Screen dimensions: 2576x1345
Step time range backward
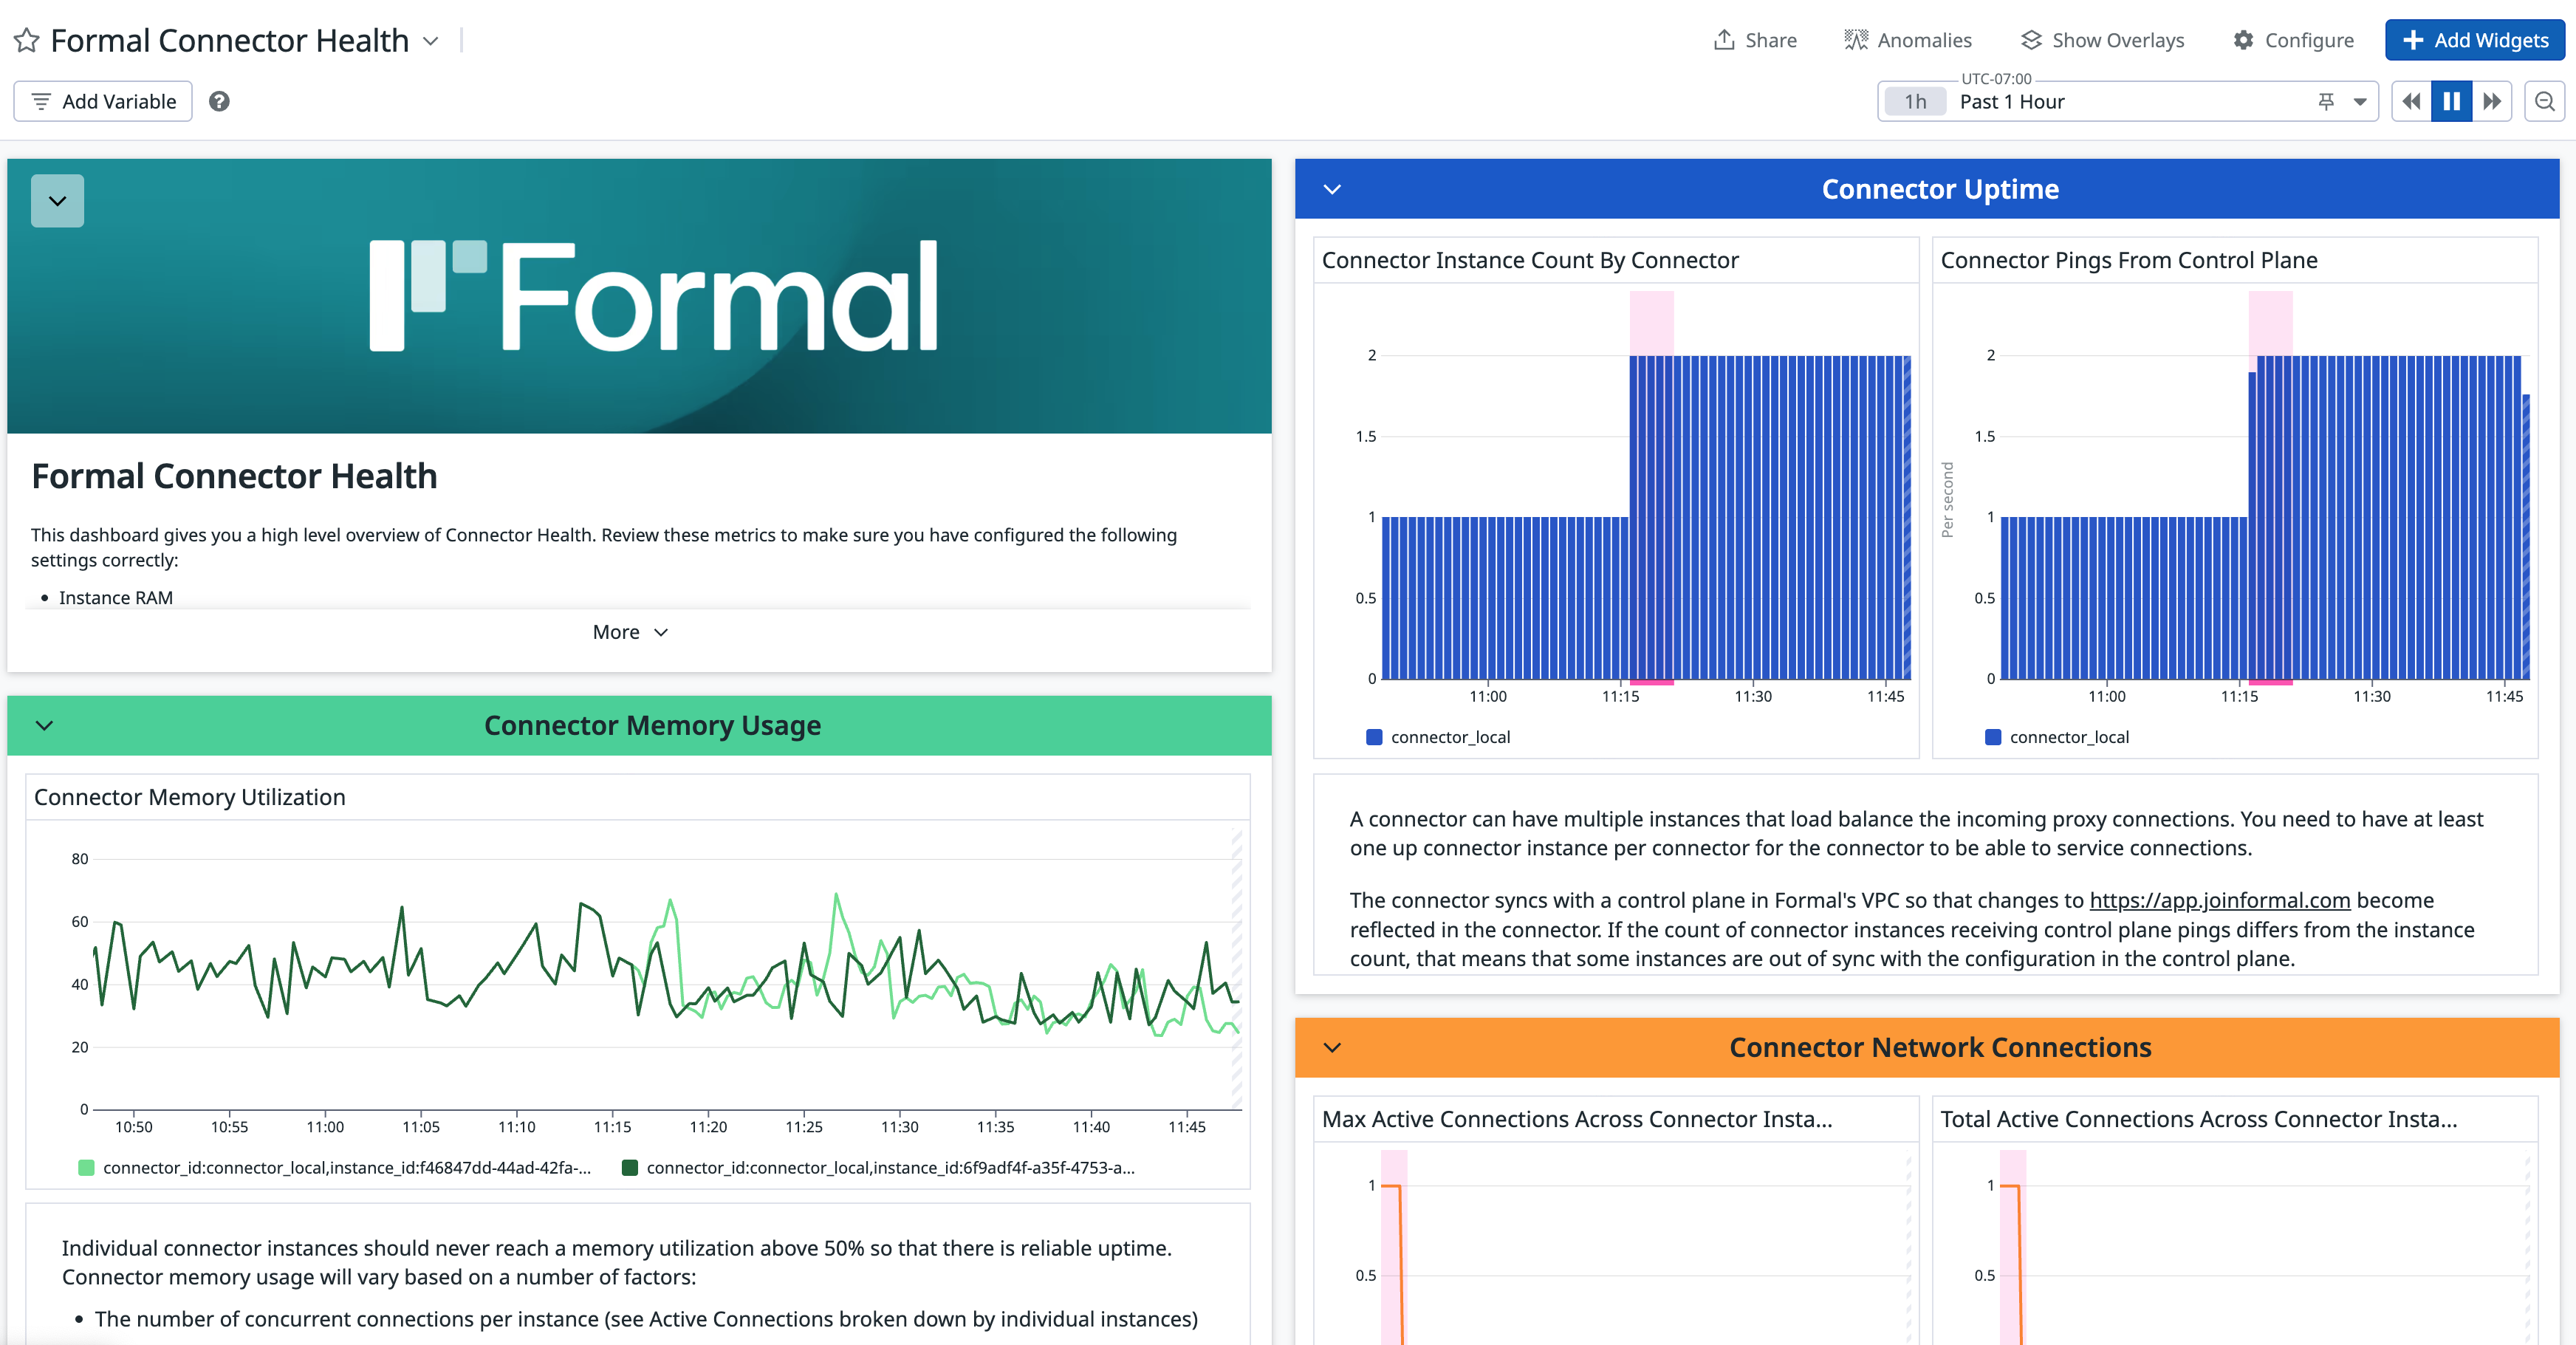[2411, 101]
